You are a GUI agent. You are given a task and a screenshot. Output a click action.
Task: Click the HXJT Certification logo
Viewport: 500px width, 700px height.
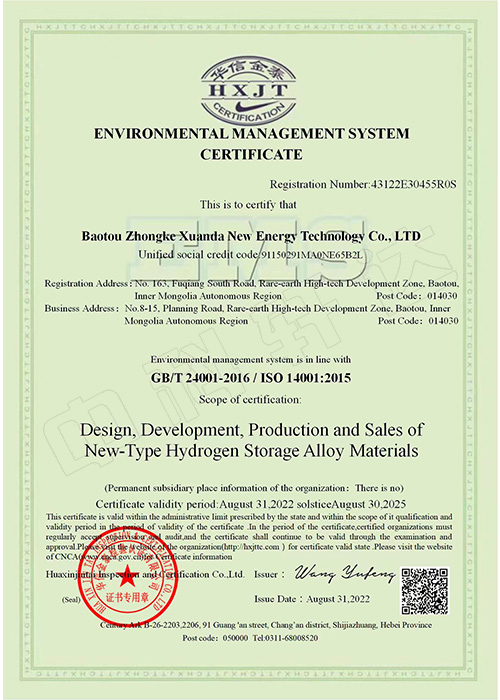coord(249,91)
